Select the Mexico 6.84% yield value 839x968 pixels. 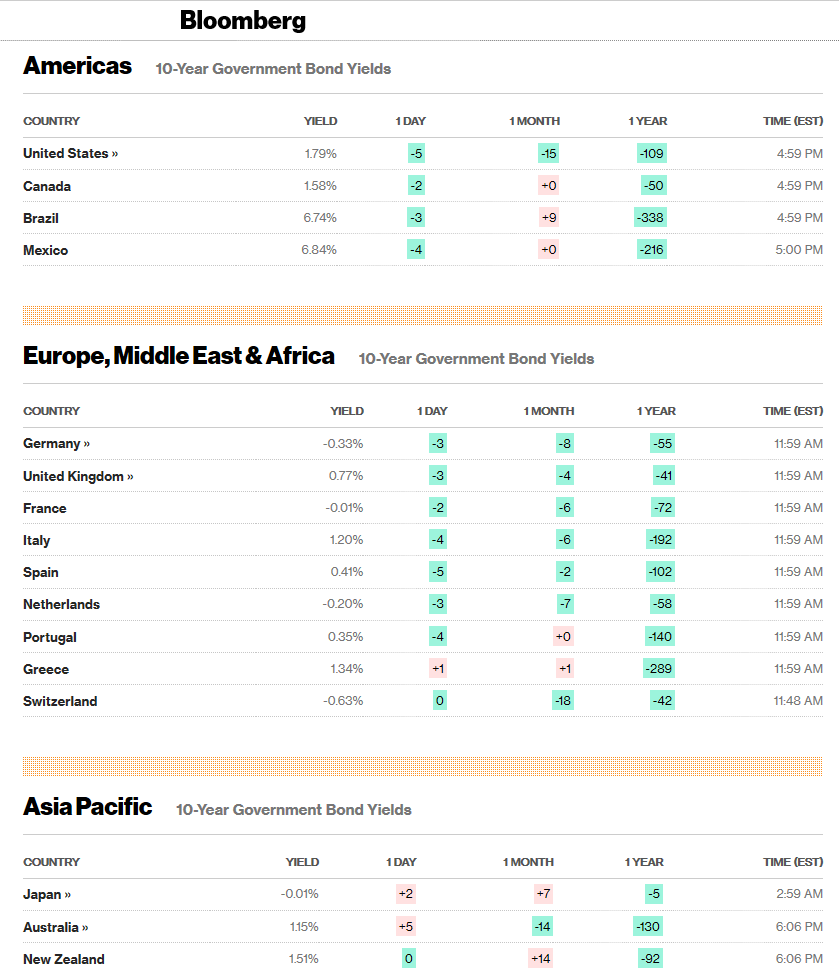(319, 250)
